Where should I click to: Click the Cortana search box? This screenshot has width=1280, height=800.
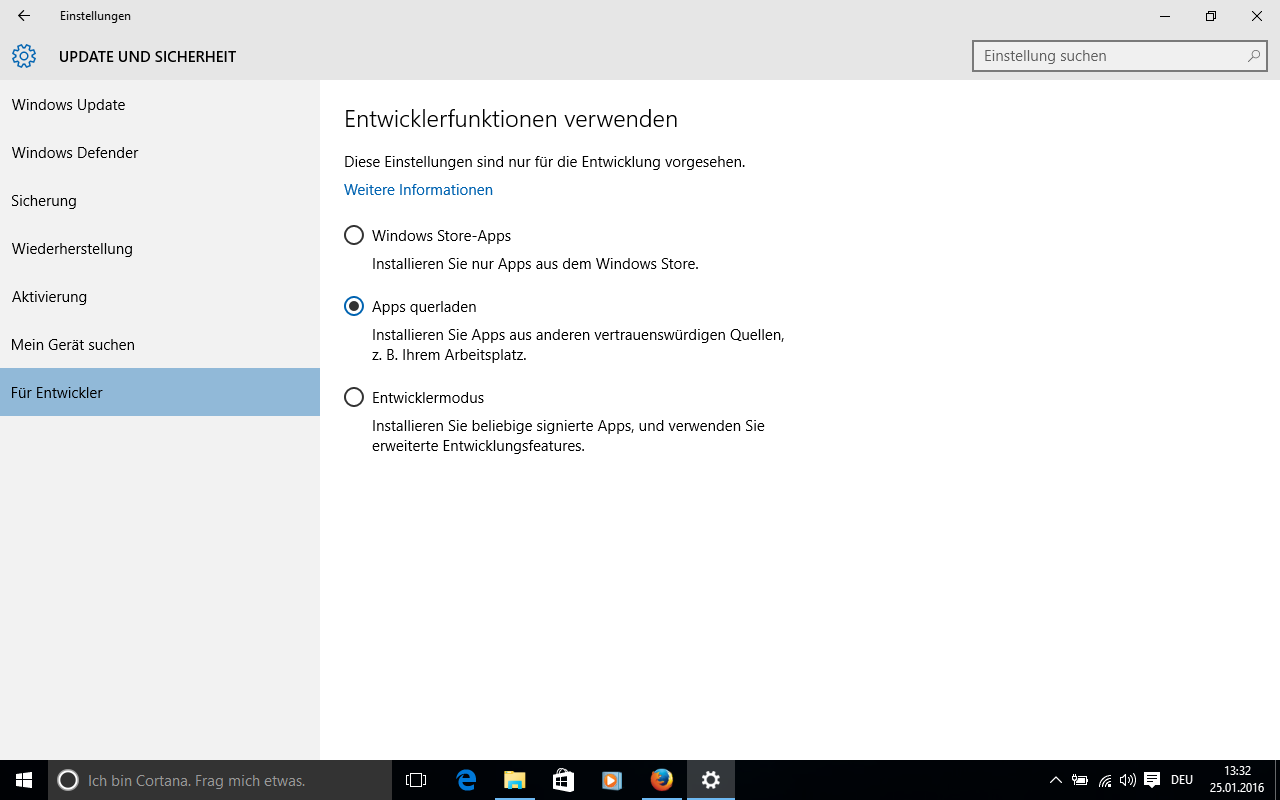pos(220,780)
